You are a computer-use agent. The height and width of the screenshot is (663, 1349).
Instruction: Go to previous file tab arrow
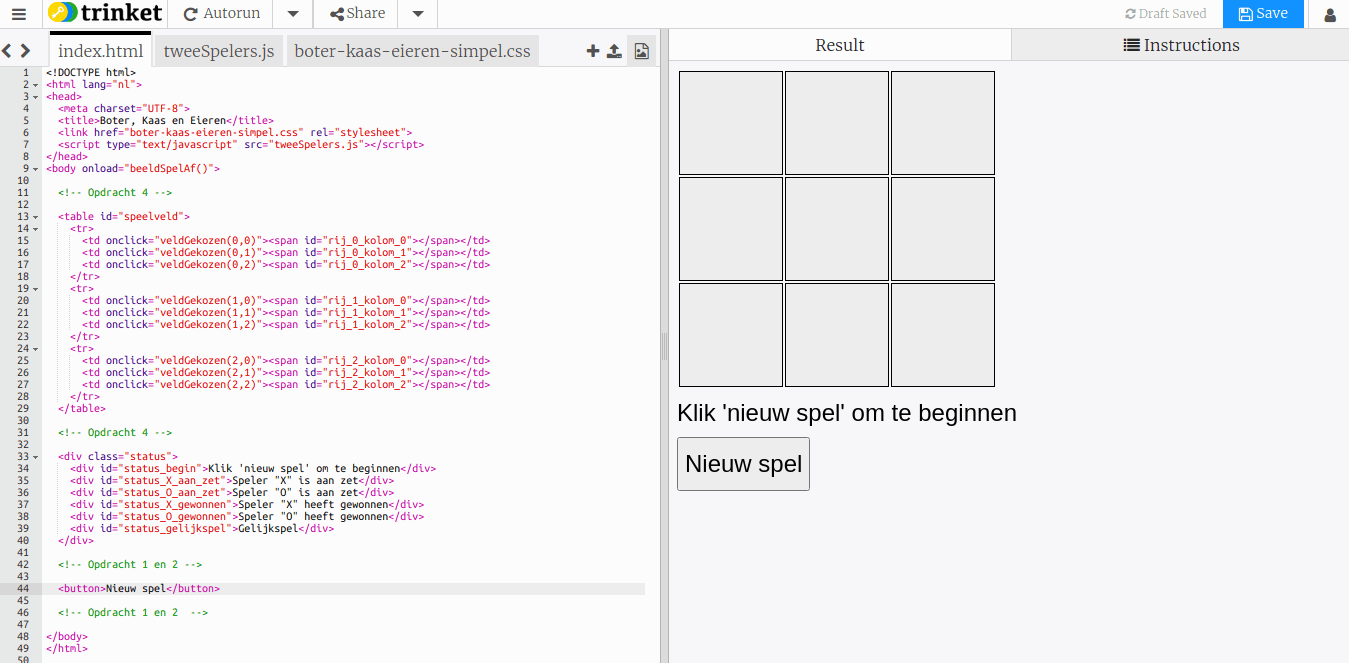[x=6, y=51]
